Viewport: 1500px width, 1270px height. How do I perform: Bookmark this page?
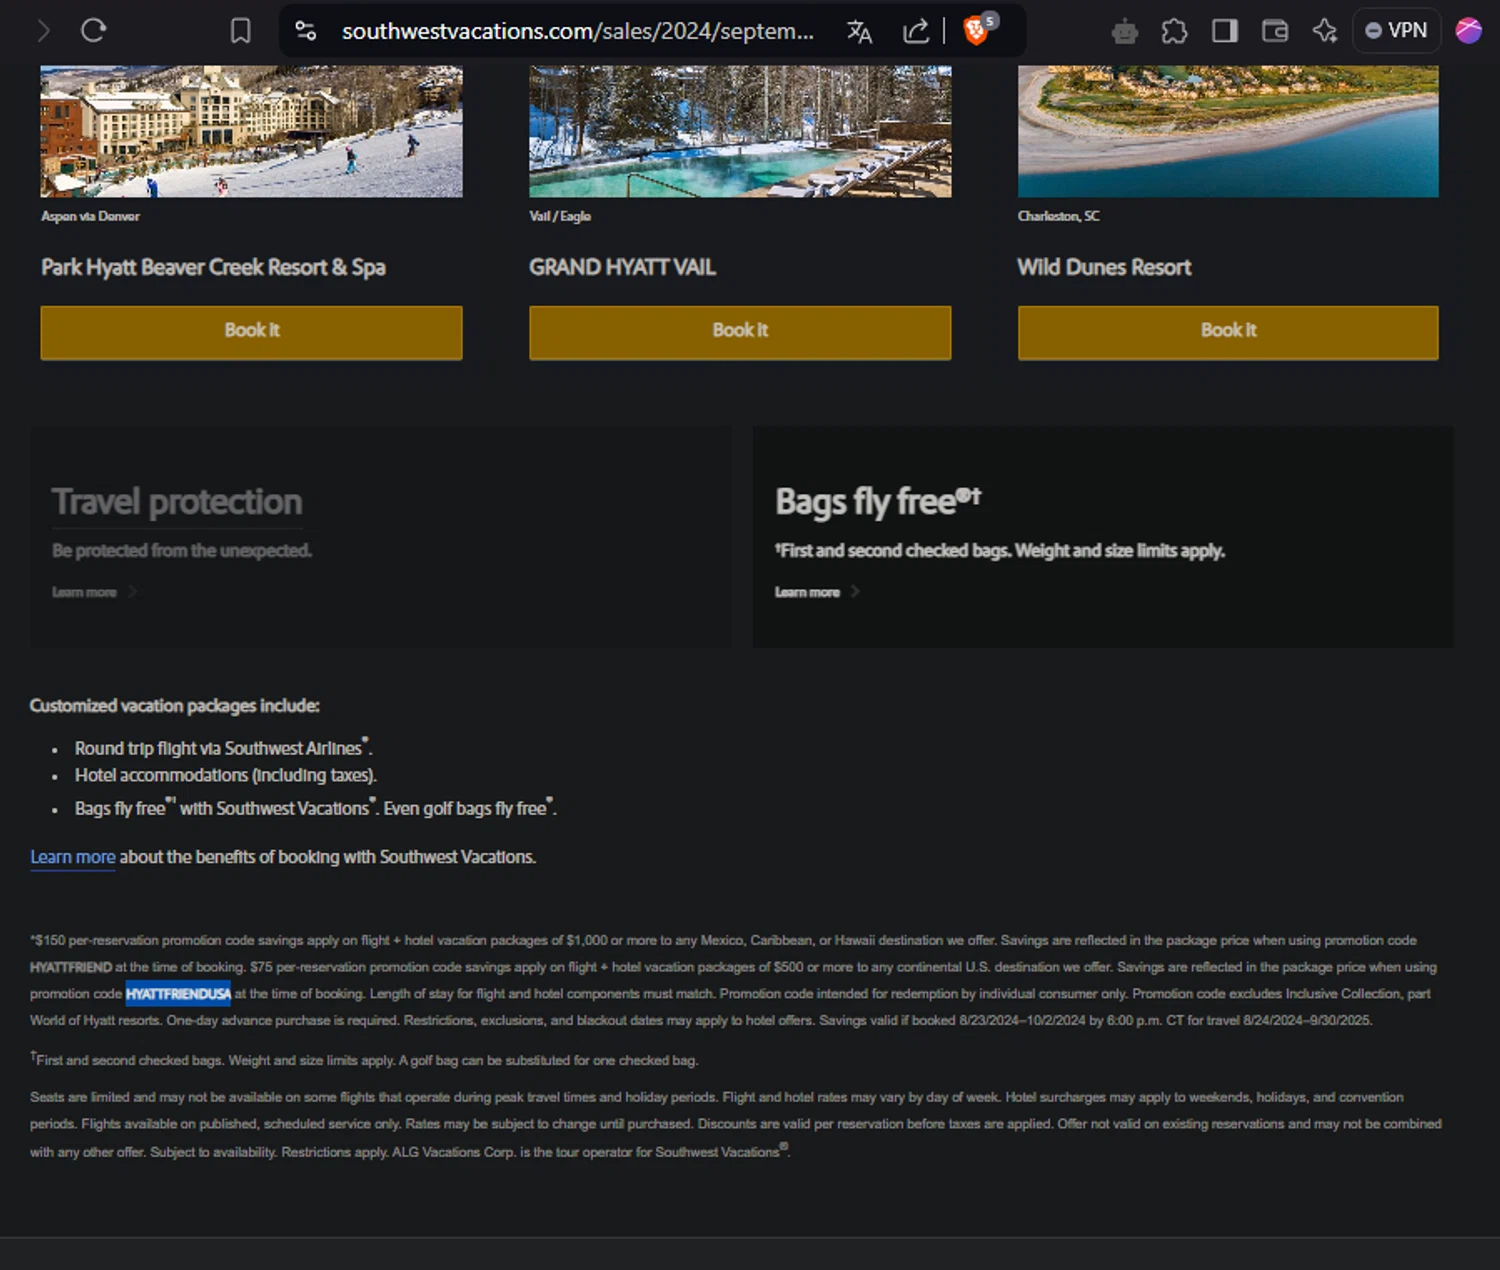coord(240,31)
